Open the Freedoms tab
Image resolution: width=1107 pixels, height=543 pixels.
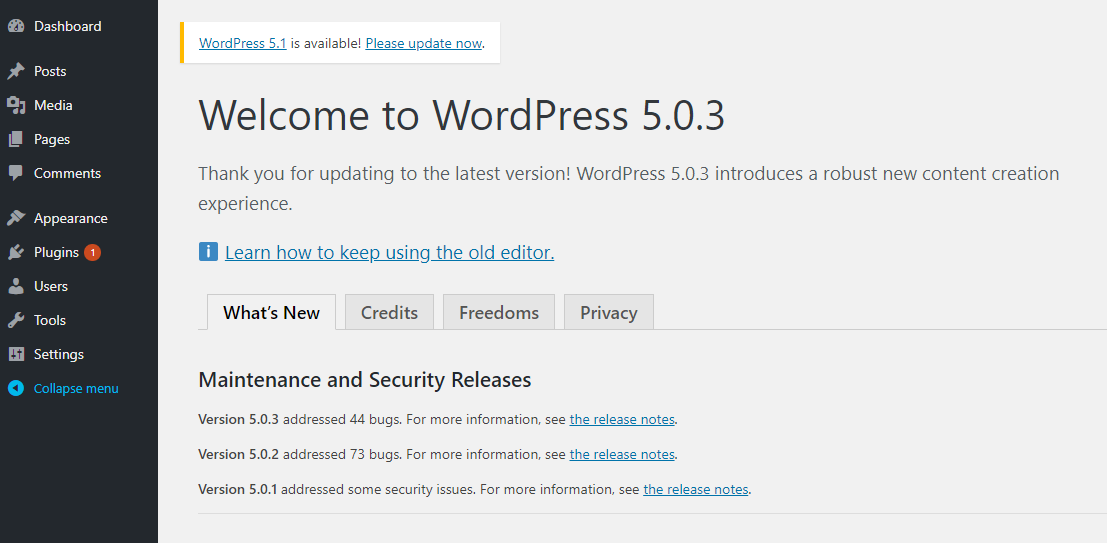pyautogui.click(x=498, y=312)
